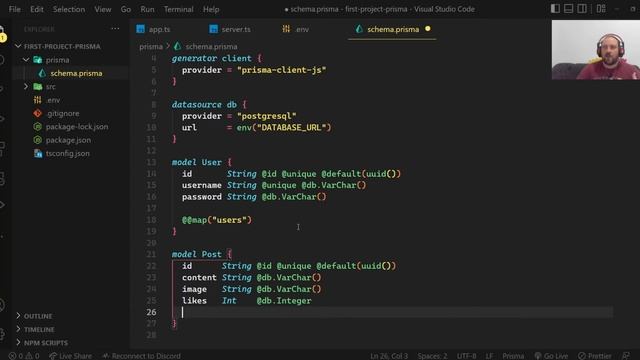Select the schema.prisma editor tab
The image size is (640, 360).
click(392, 29)
